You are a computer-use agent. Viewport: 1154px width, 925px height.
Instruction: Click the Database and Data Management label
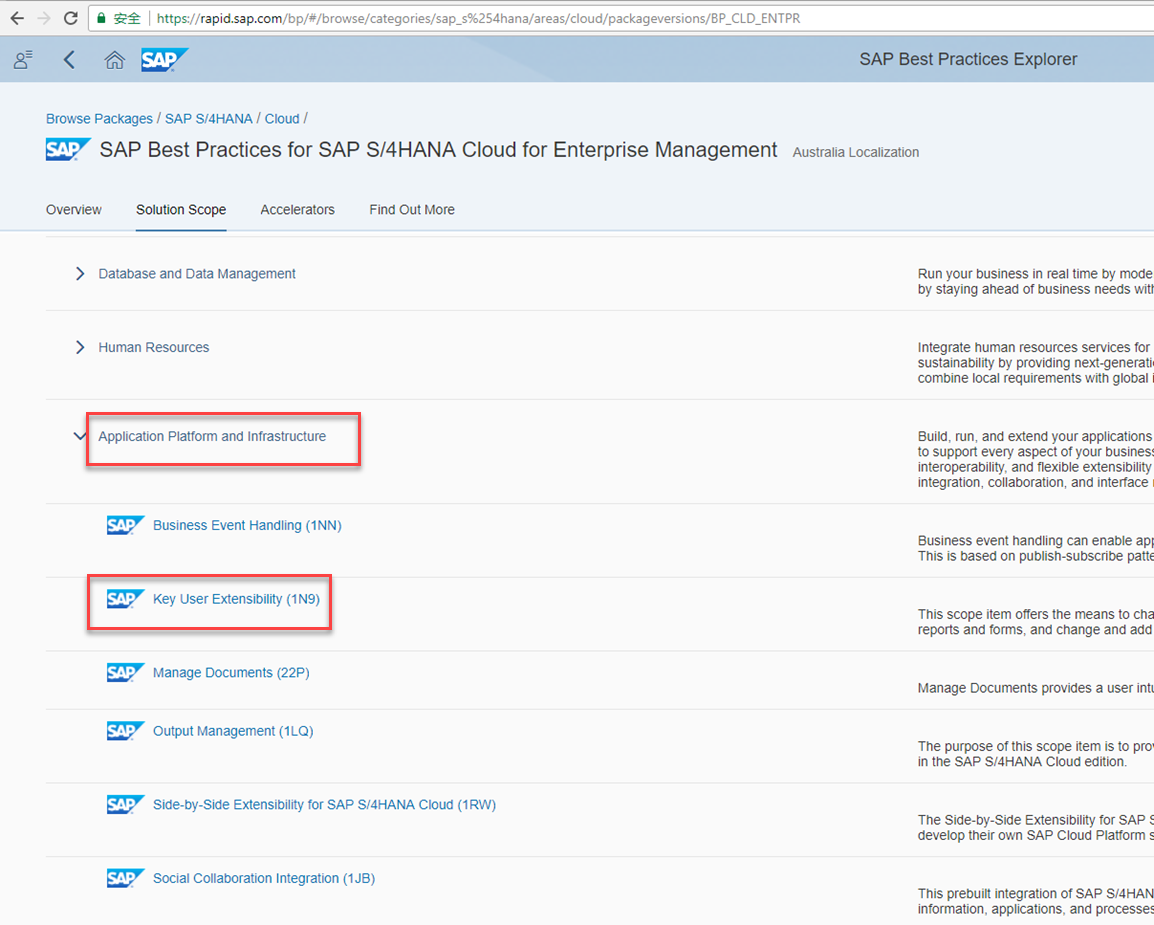pyautogui.click(x=197, y=274)
